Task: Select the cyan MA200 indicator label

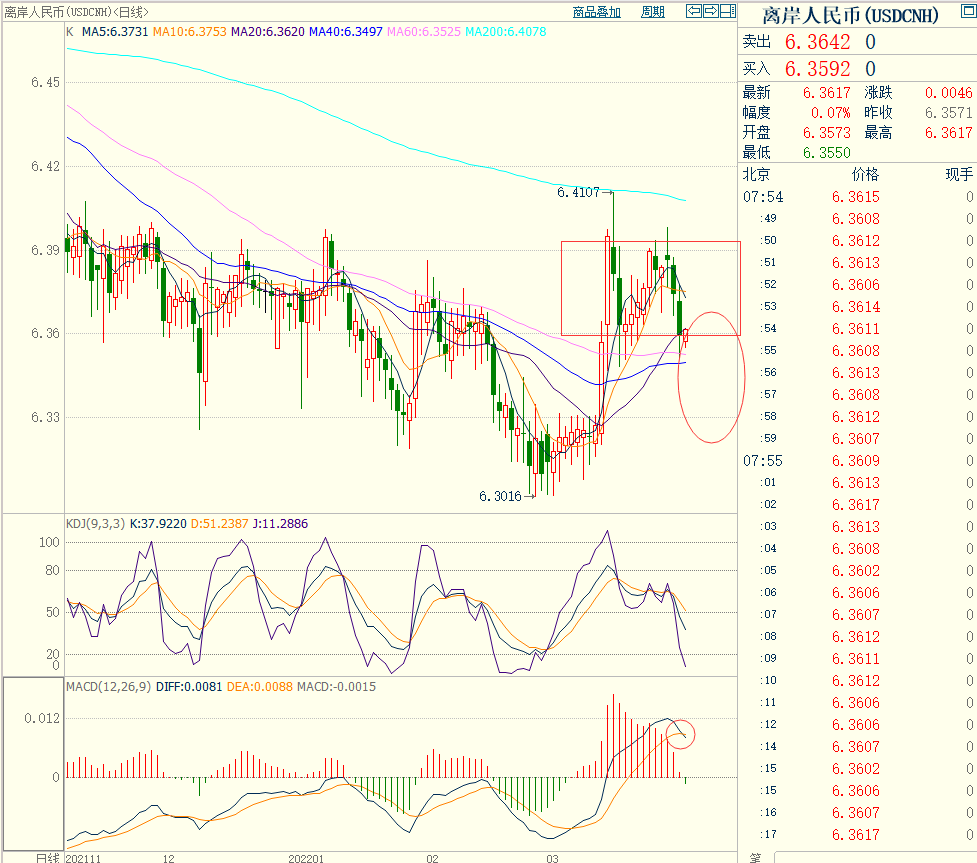Action: click(504, 32)
